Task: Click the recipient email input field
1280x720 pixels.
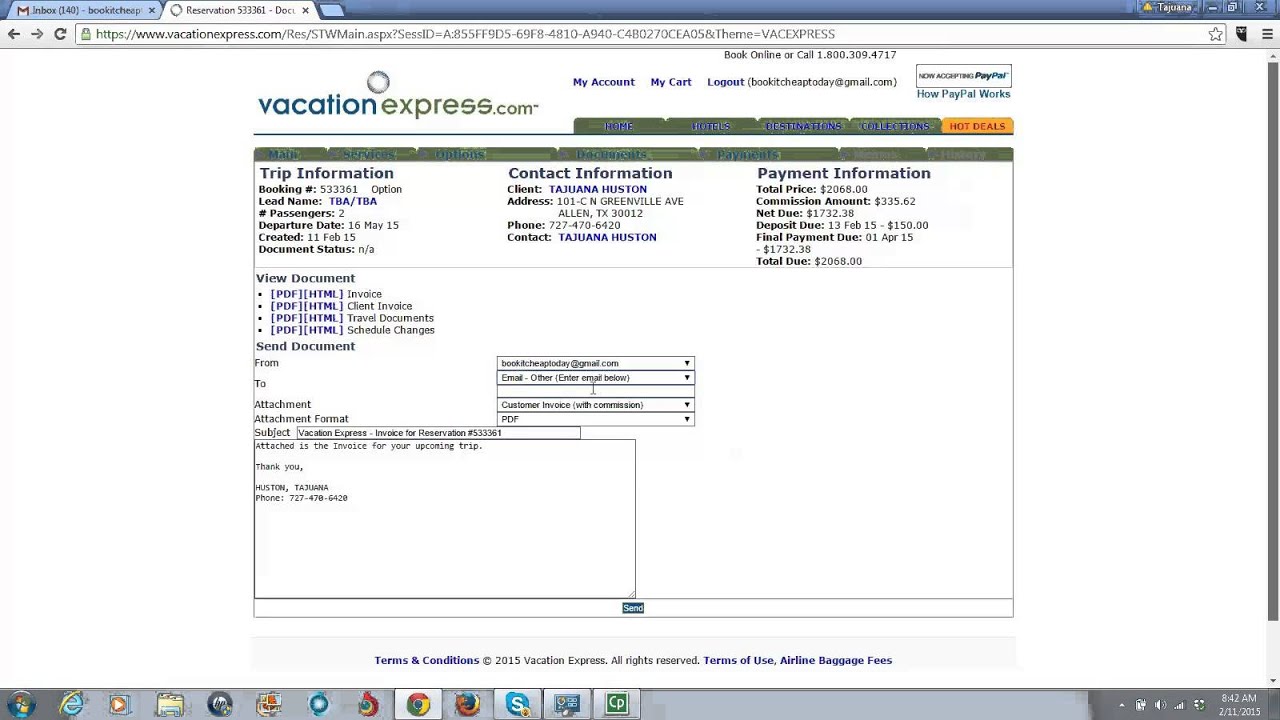Action: click(595, 391)
